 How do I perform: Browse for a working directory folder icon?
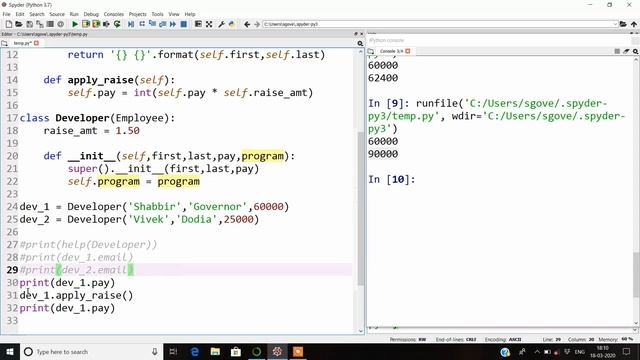[x=623, y=24]
